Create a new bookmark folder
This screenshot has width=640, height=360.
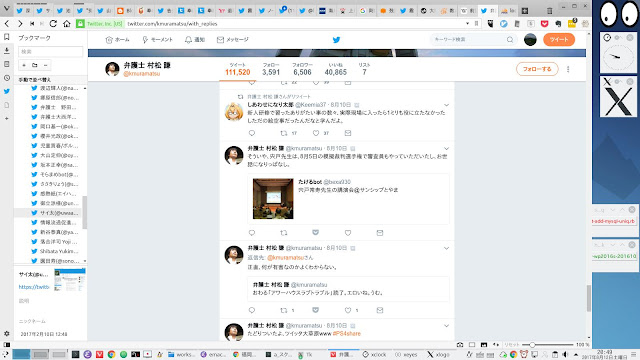pos(35,65)
